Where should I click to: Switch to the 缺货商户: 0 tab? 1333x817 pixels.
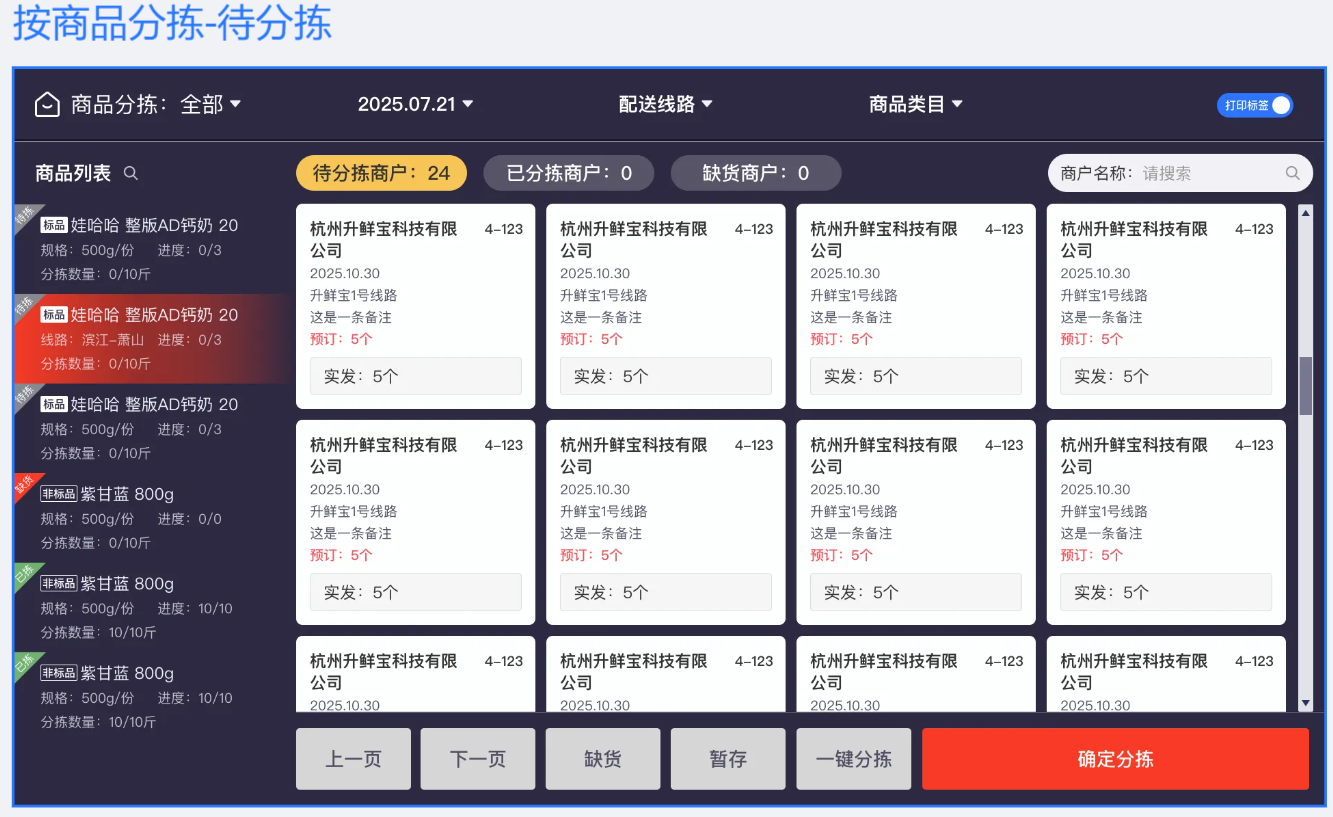[756, 173]
